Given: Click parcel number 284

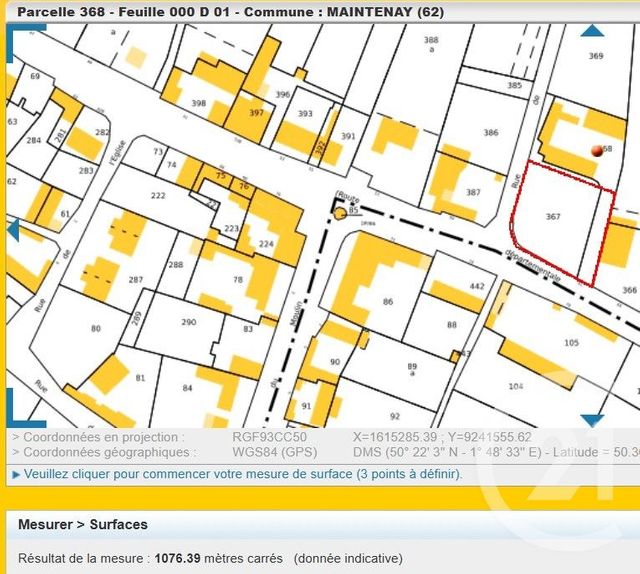Looking at the screenshot, I should coord(33,140).
